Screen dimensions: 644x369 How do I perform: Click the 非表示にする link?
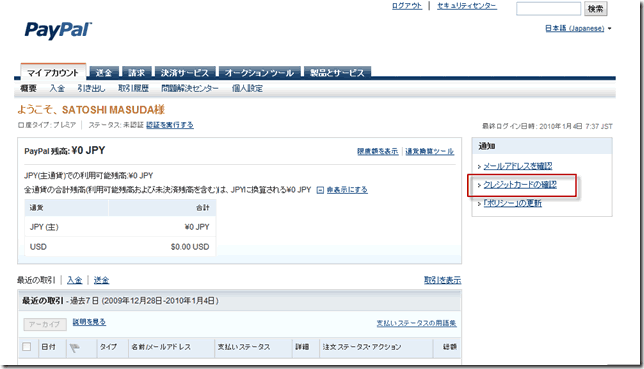click(347, 190)
